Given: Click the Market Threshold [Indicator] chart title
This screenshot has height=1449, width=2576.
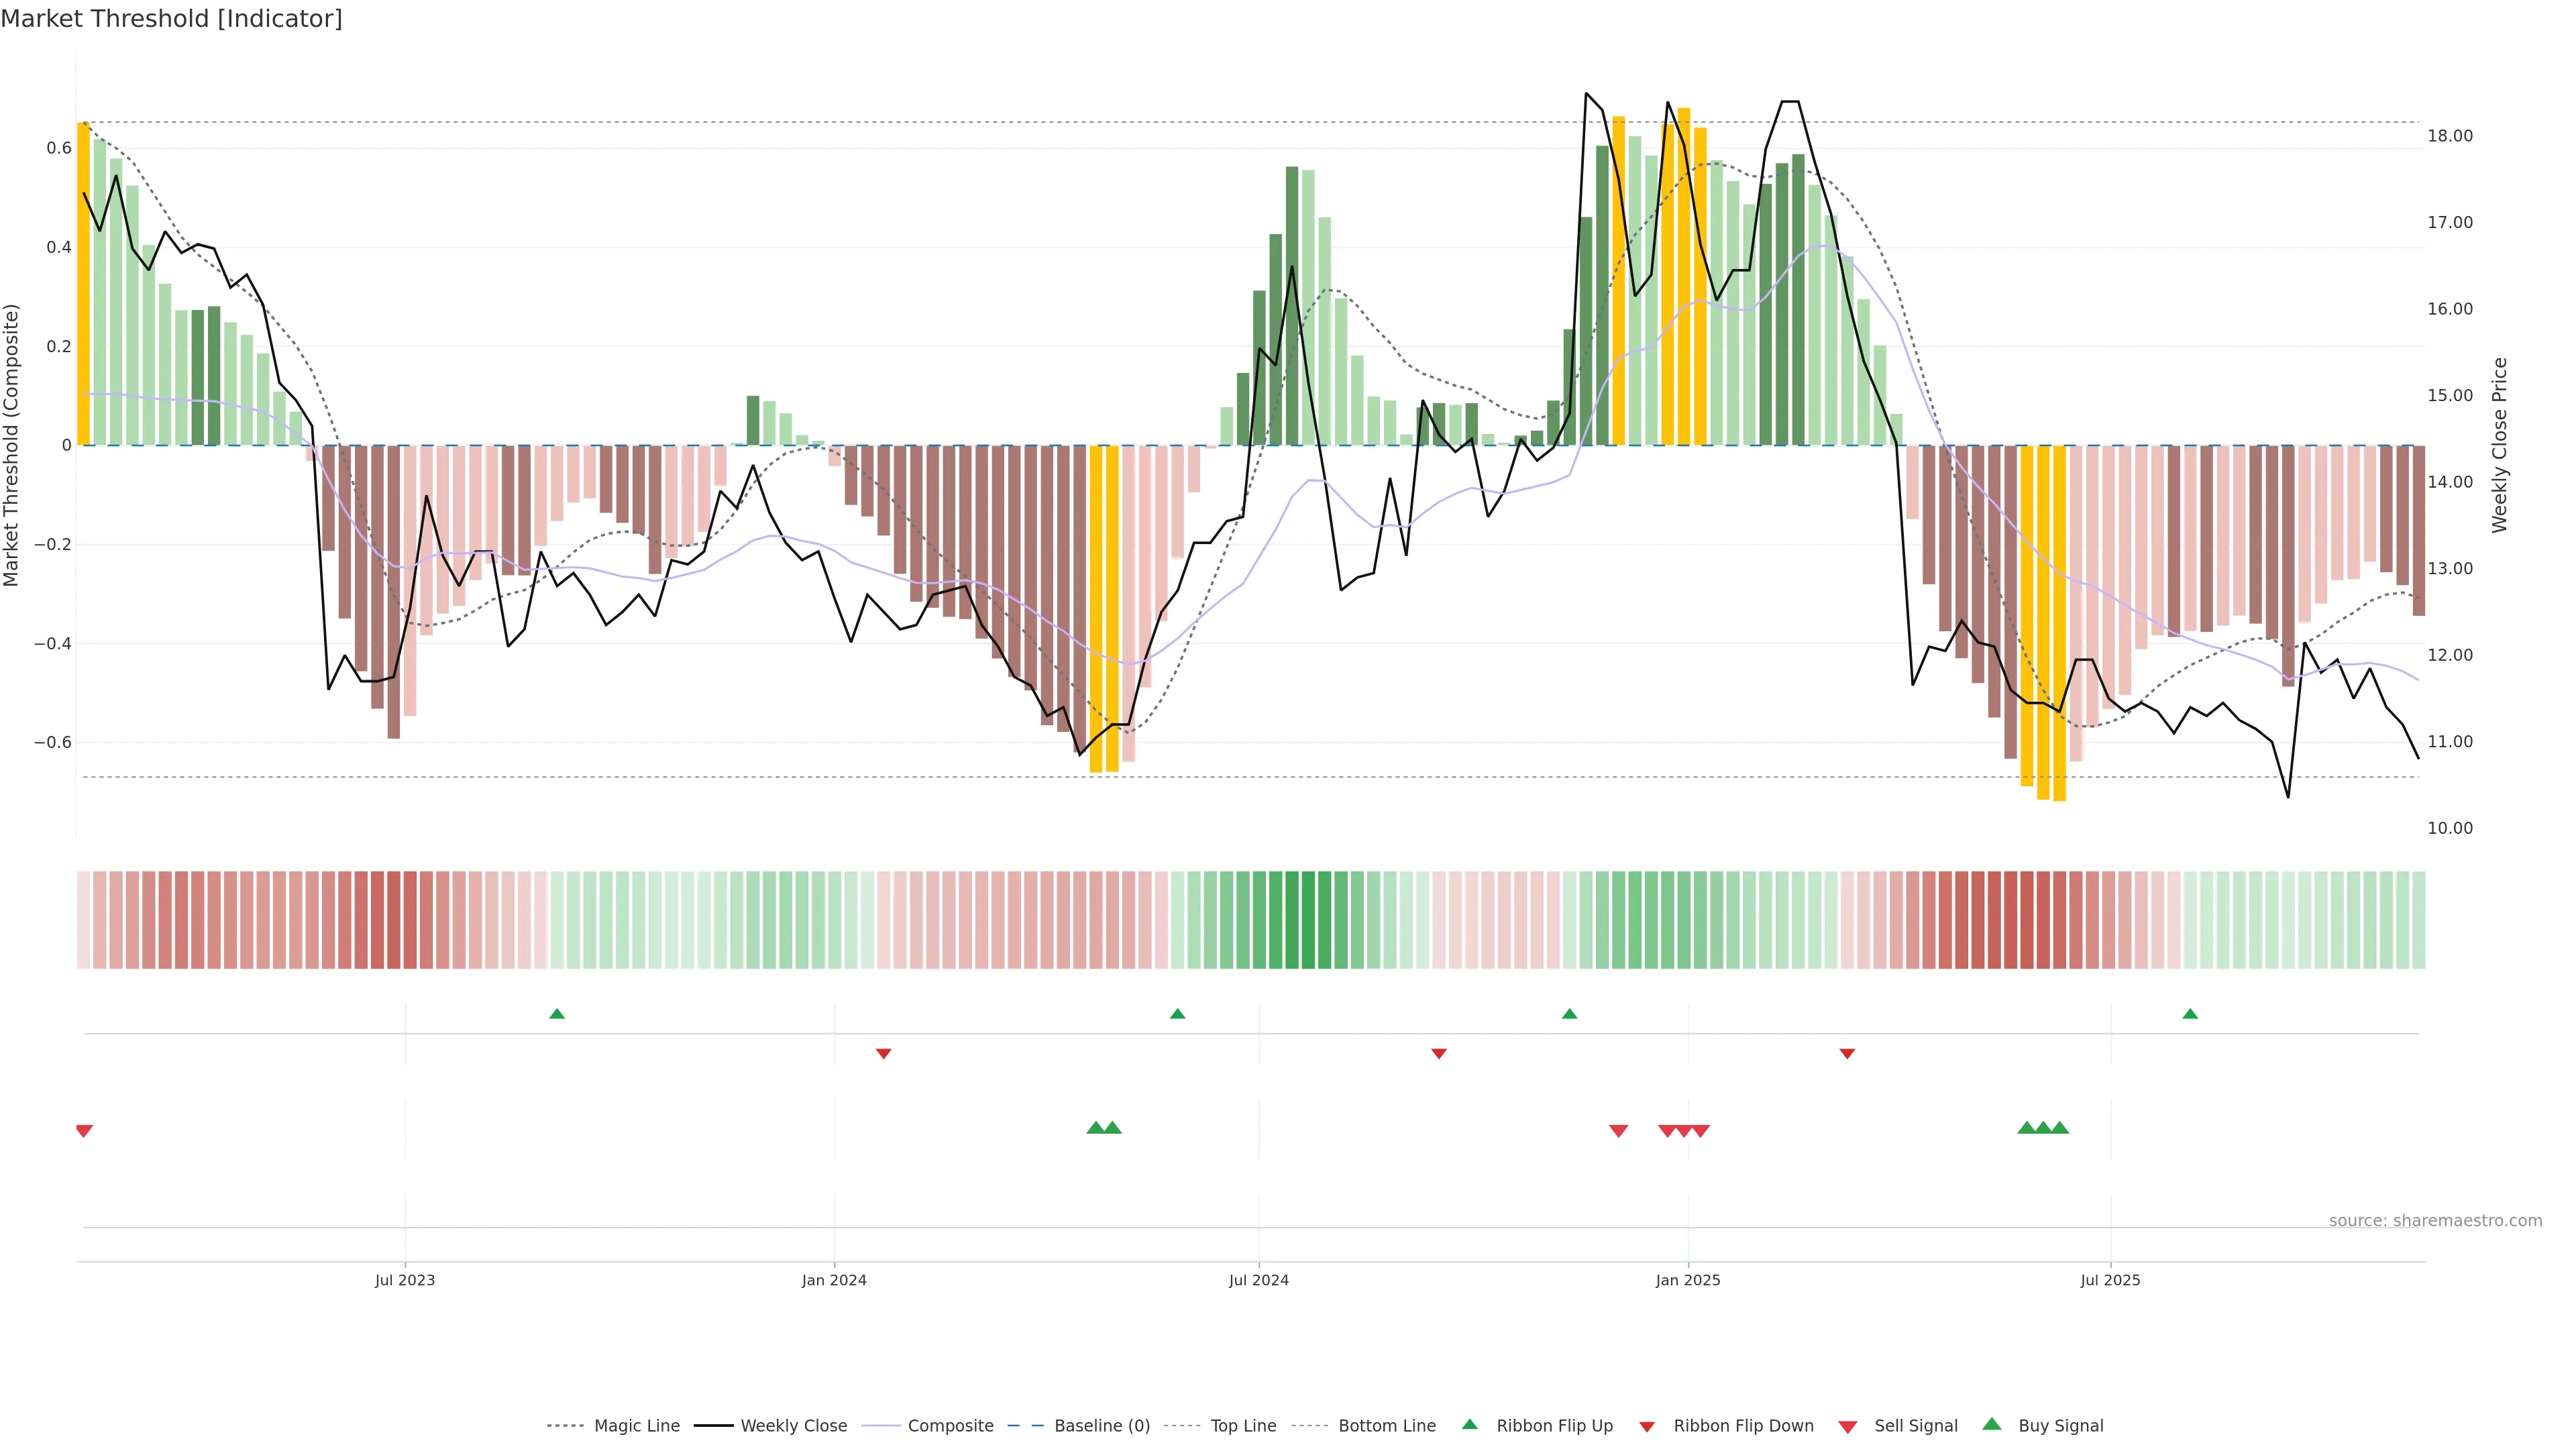Looking at the screenshot, I should coord(171,19).
